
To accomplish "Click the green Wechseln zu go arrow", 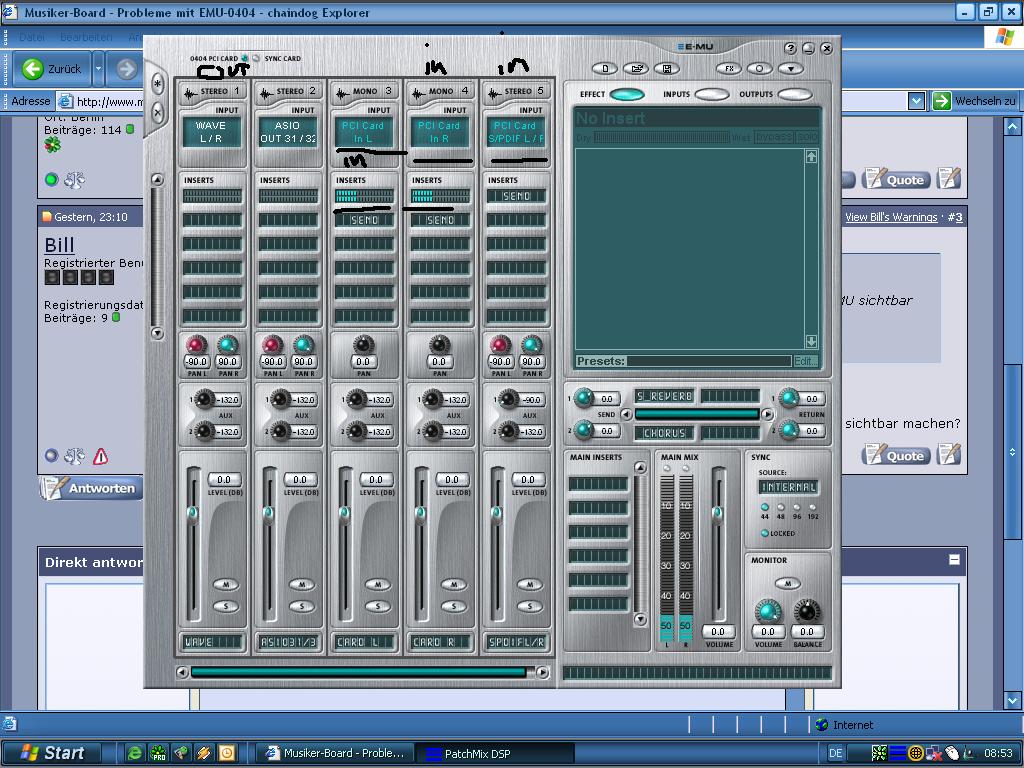I will (941, 101).
